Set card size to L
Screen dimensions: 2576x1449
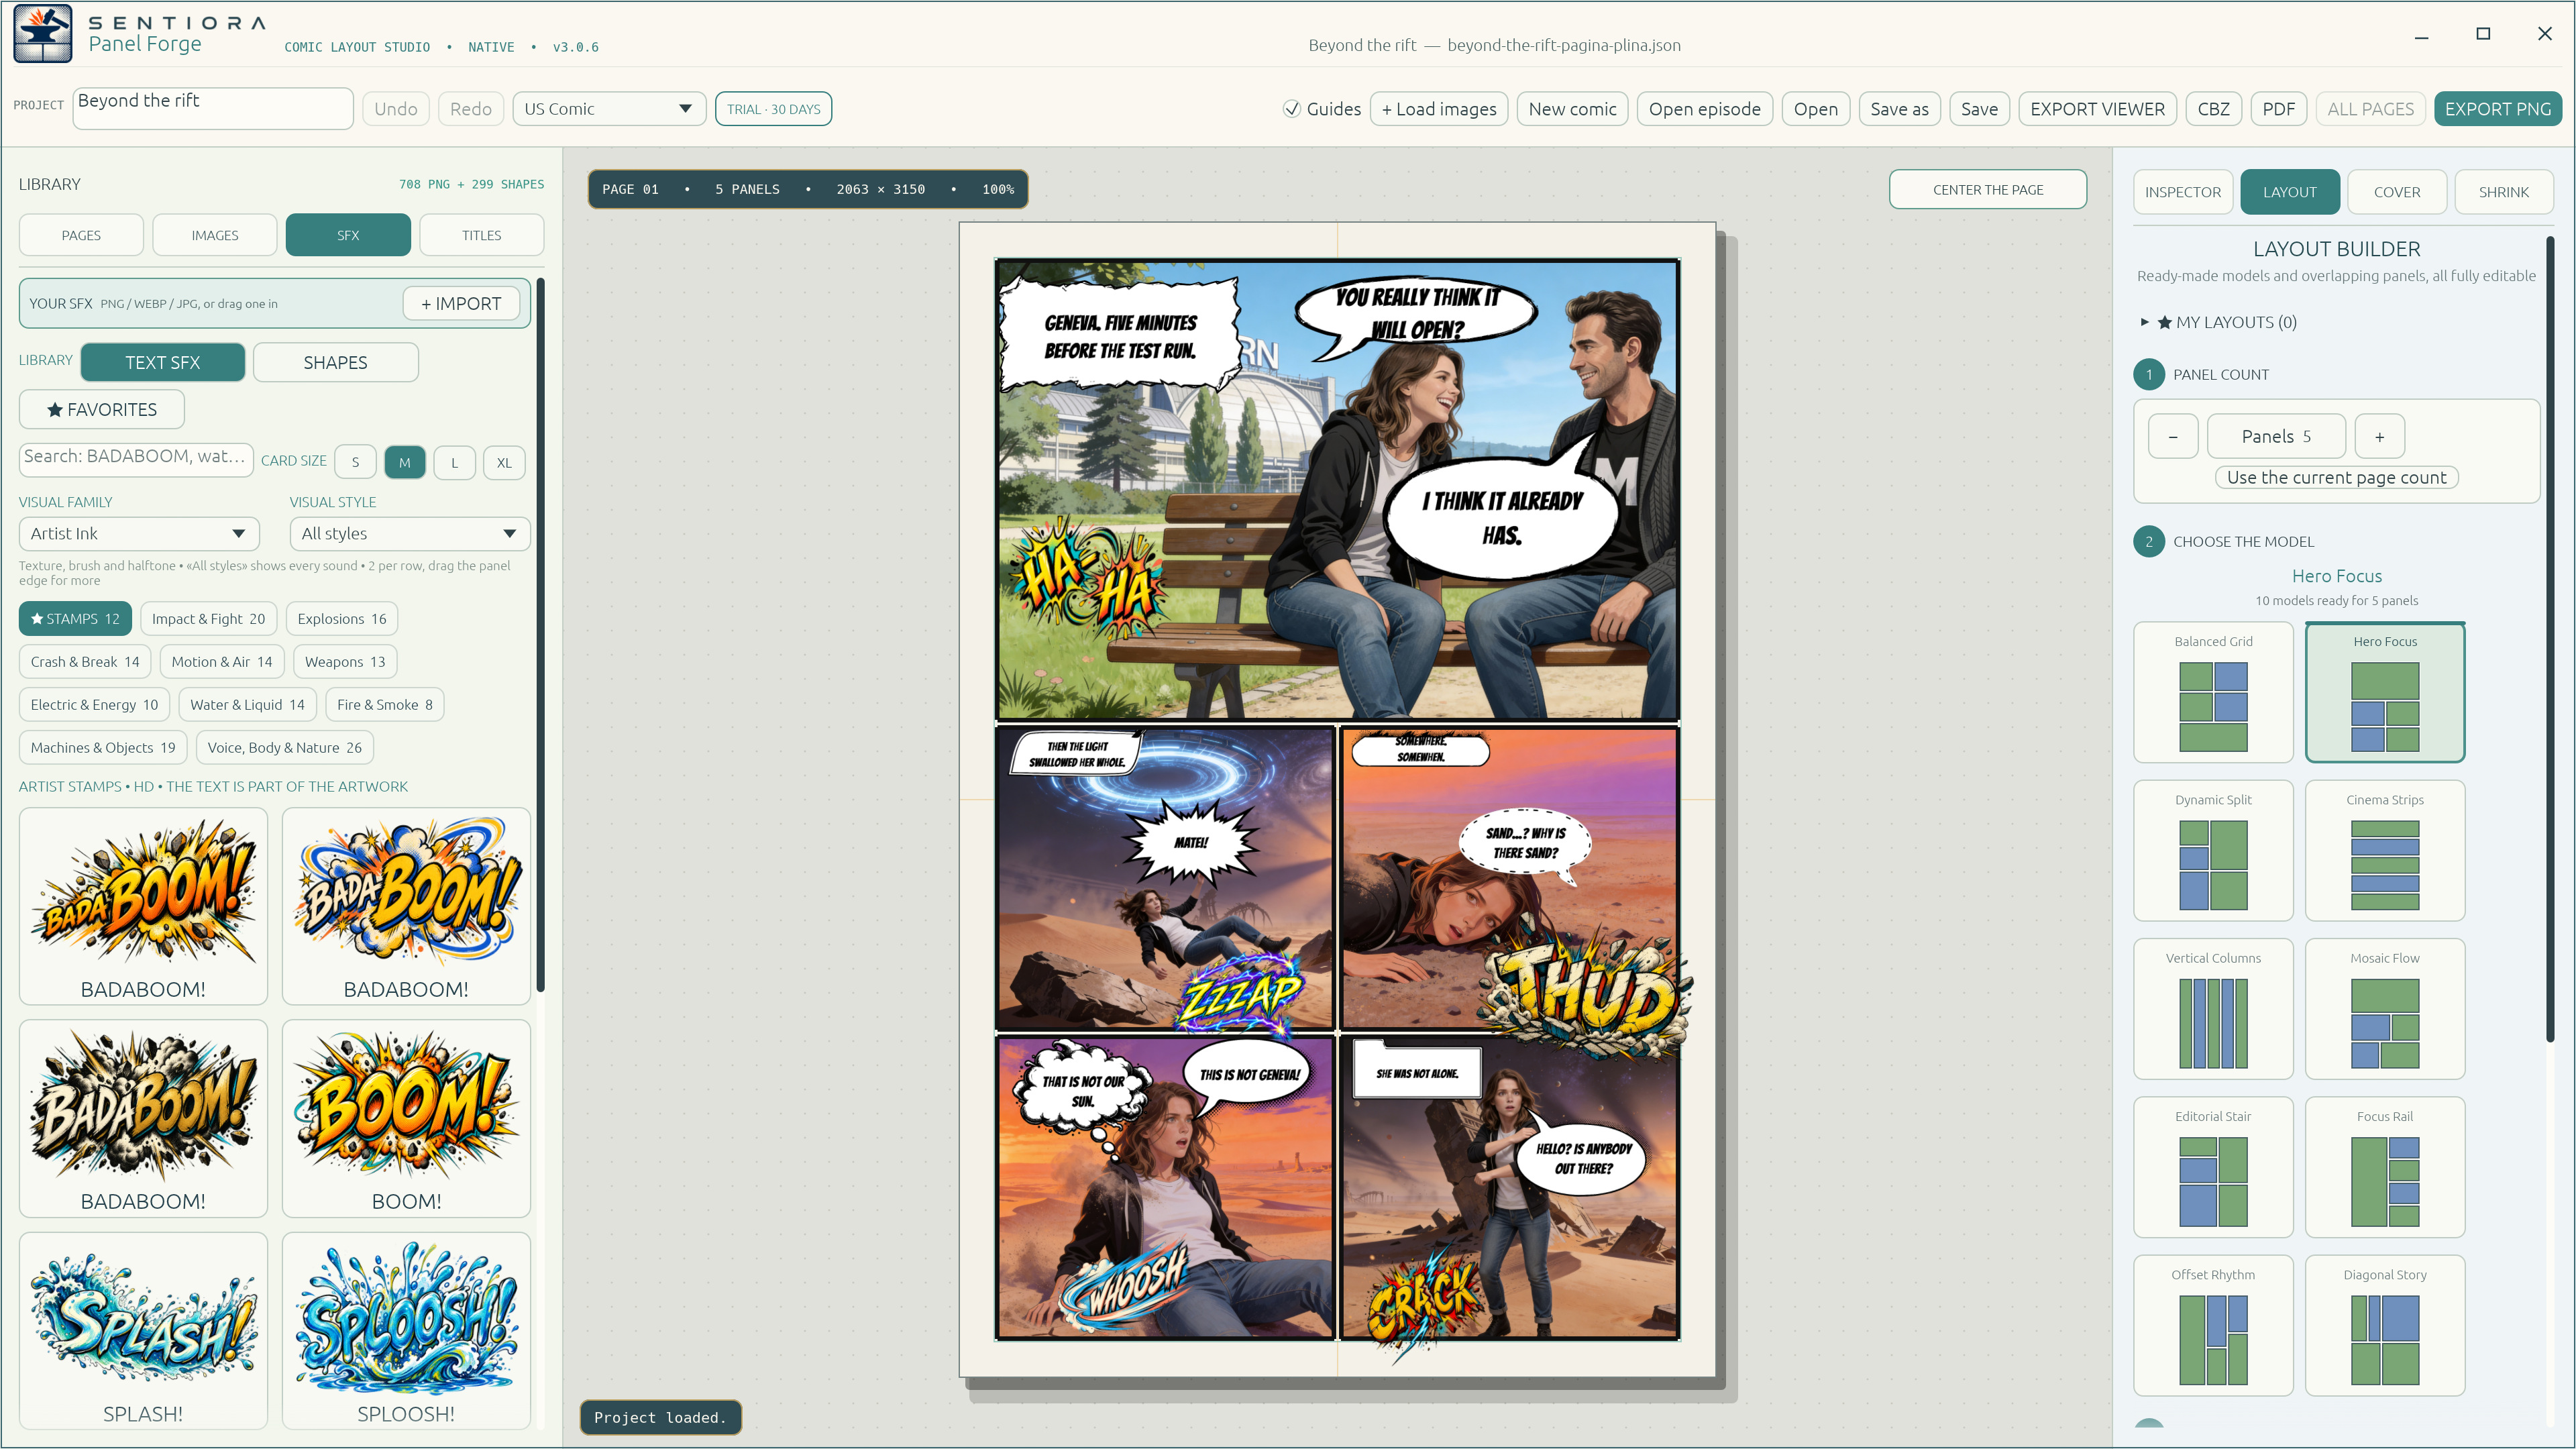(x=454, y=462)
